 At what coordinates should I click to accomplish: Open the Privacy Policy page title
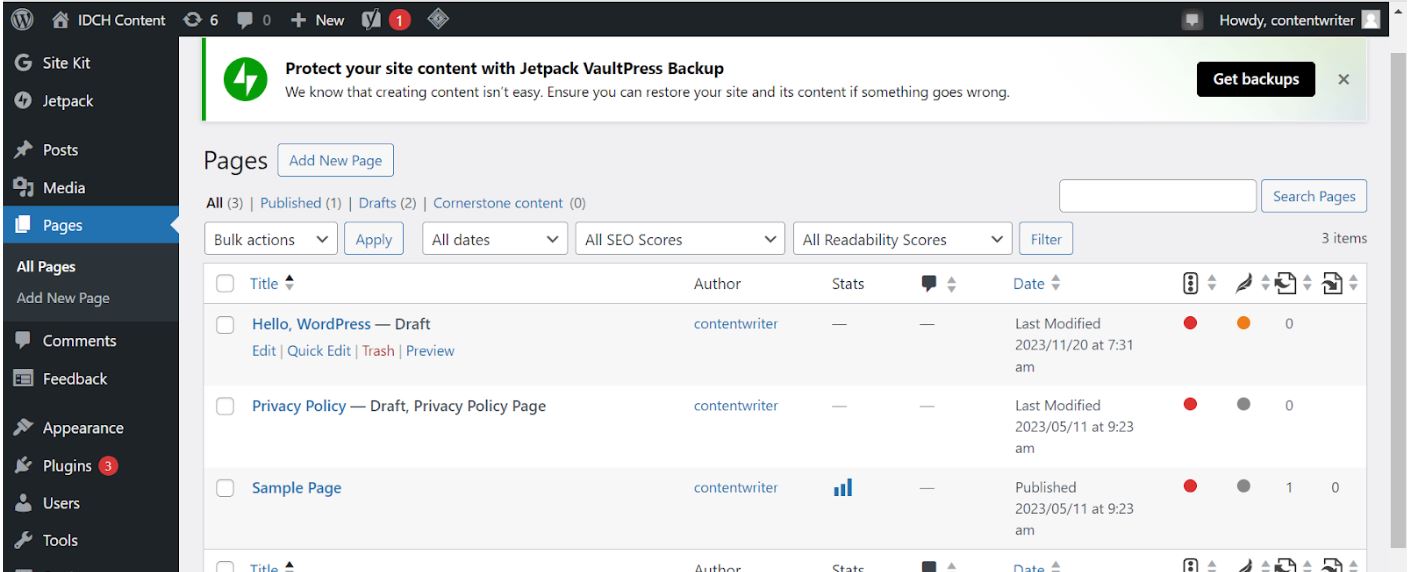(x=299, y=406)
